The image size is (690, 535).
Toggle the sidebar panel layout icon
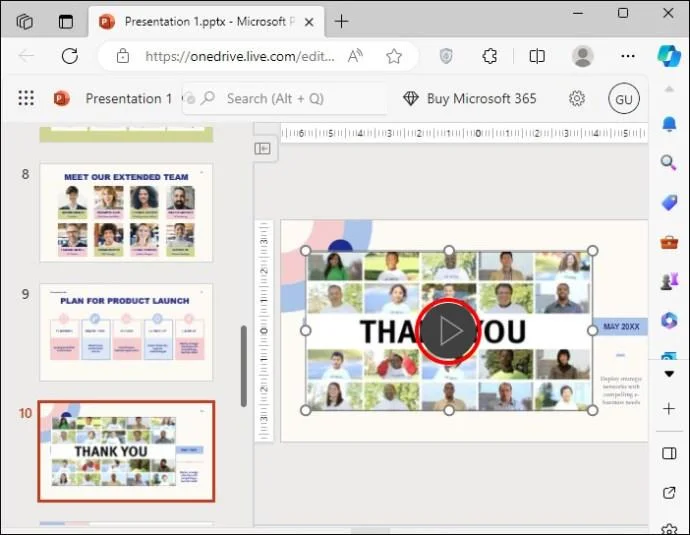(669, 453)
